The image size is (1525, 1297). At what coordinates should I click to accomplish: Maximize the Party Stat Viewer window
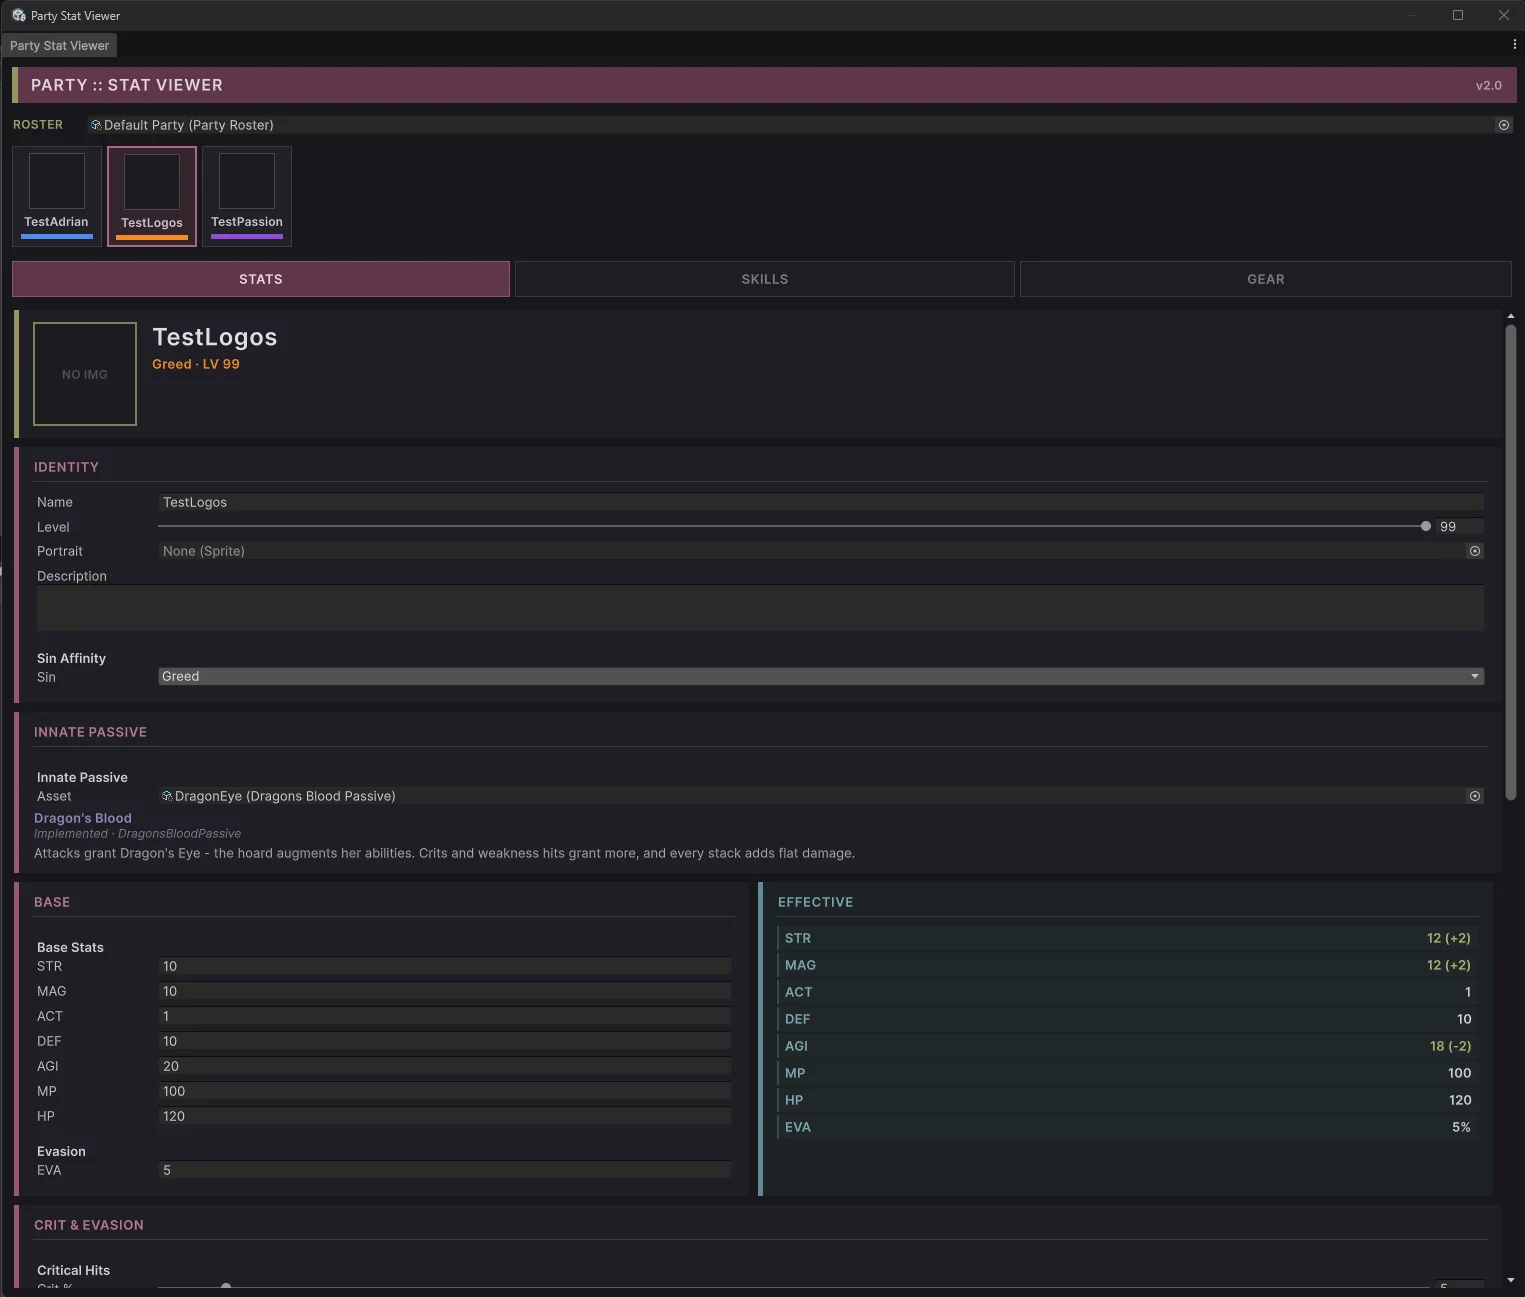(x=1458, y=15)
